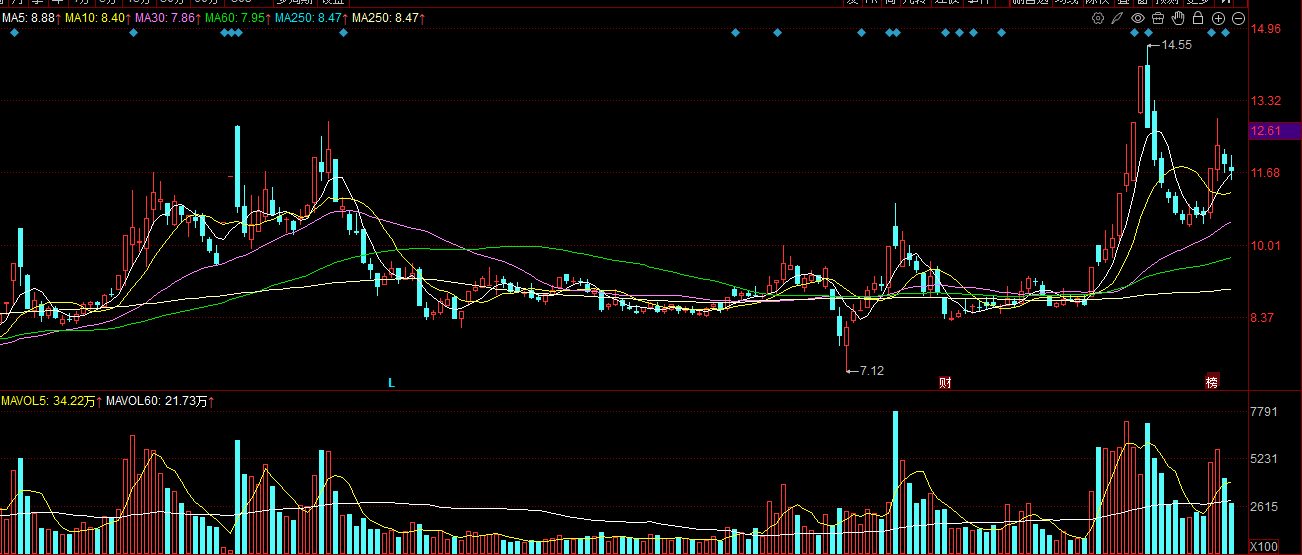
Task: Zoom in with the plus icon
Action: point(1218,18)
